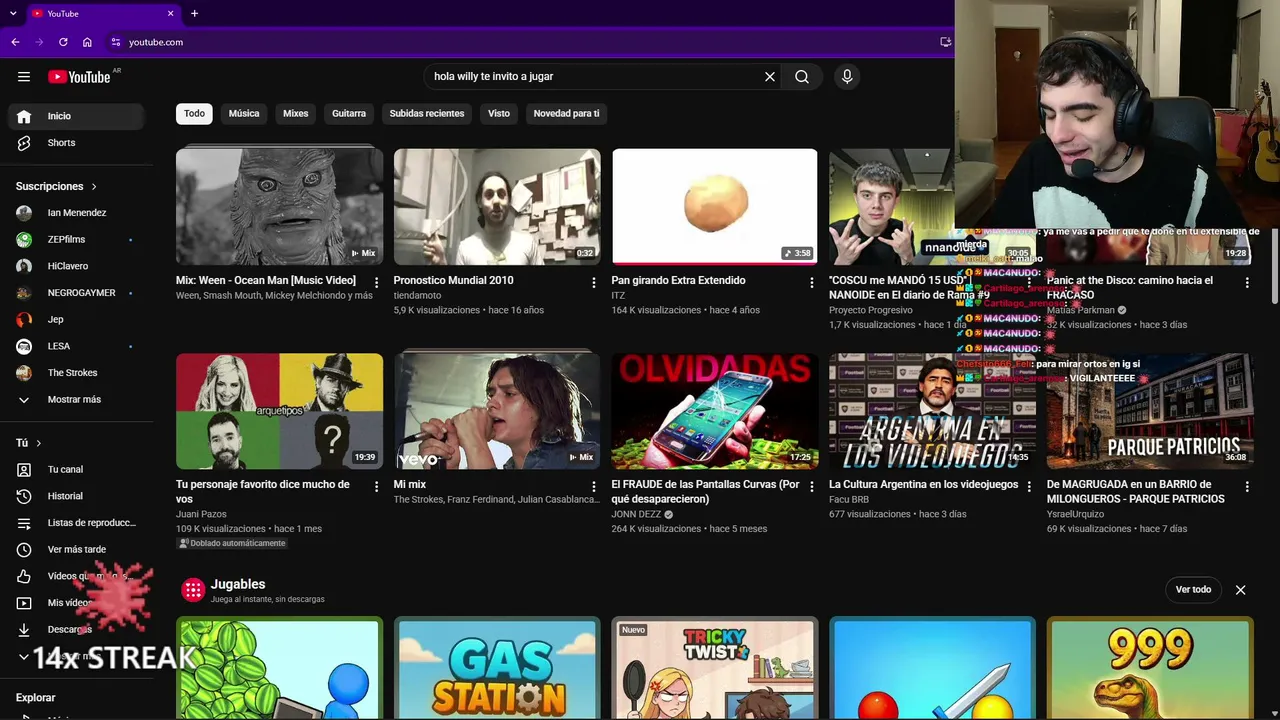Open the Gas Station playable game
1280x720 pixels.
497,668
